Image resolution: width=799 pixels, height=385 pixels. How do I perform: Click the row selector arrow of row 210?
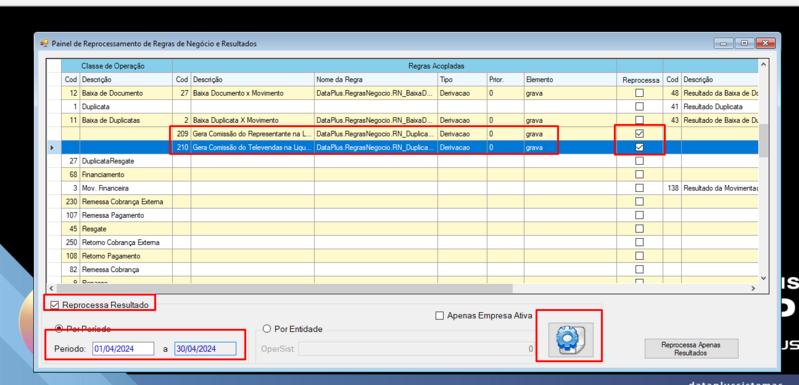point(54,148)
